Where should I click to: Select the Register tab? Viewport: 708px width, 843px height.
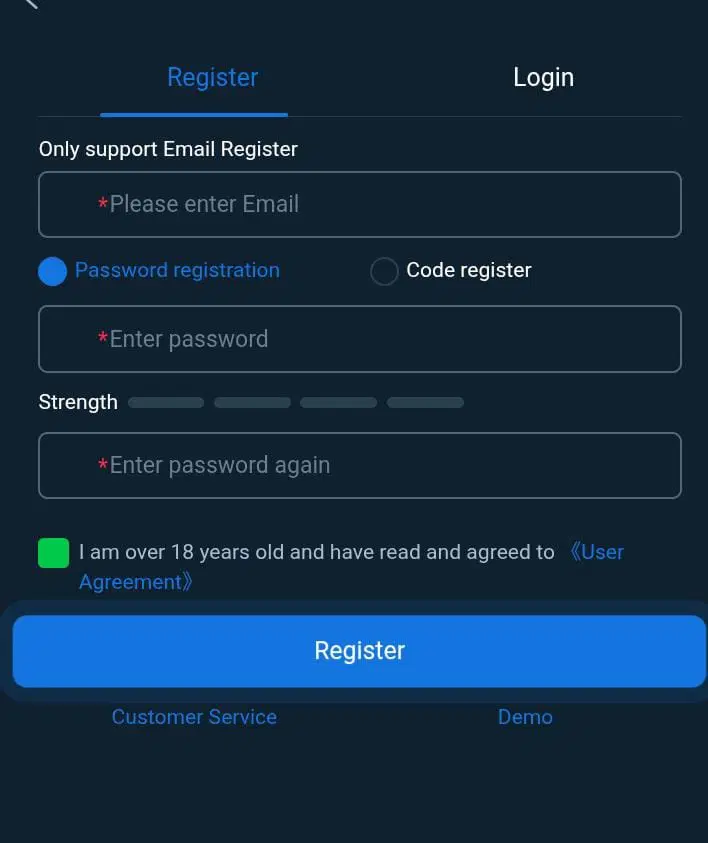pyautogui.click(x=213, y=77)
